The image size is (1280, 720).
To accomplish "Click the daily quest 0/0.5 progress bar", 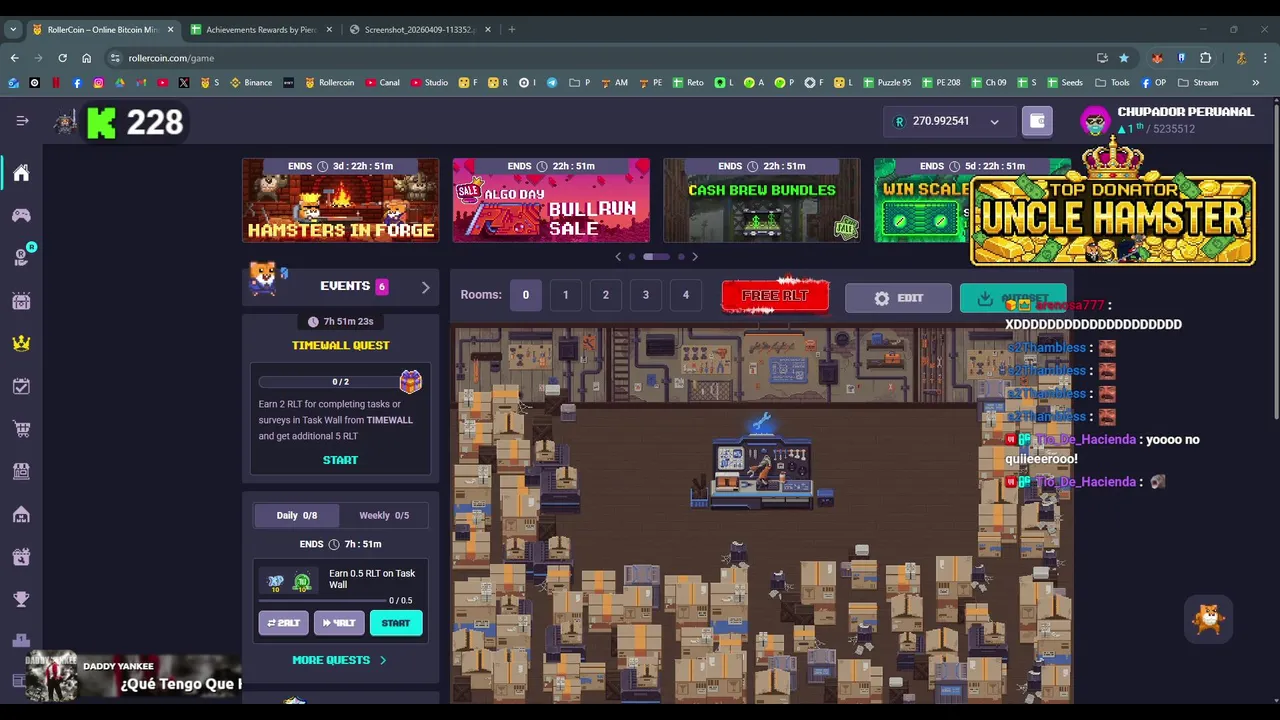I will [x=322, y=601].
